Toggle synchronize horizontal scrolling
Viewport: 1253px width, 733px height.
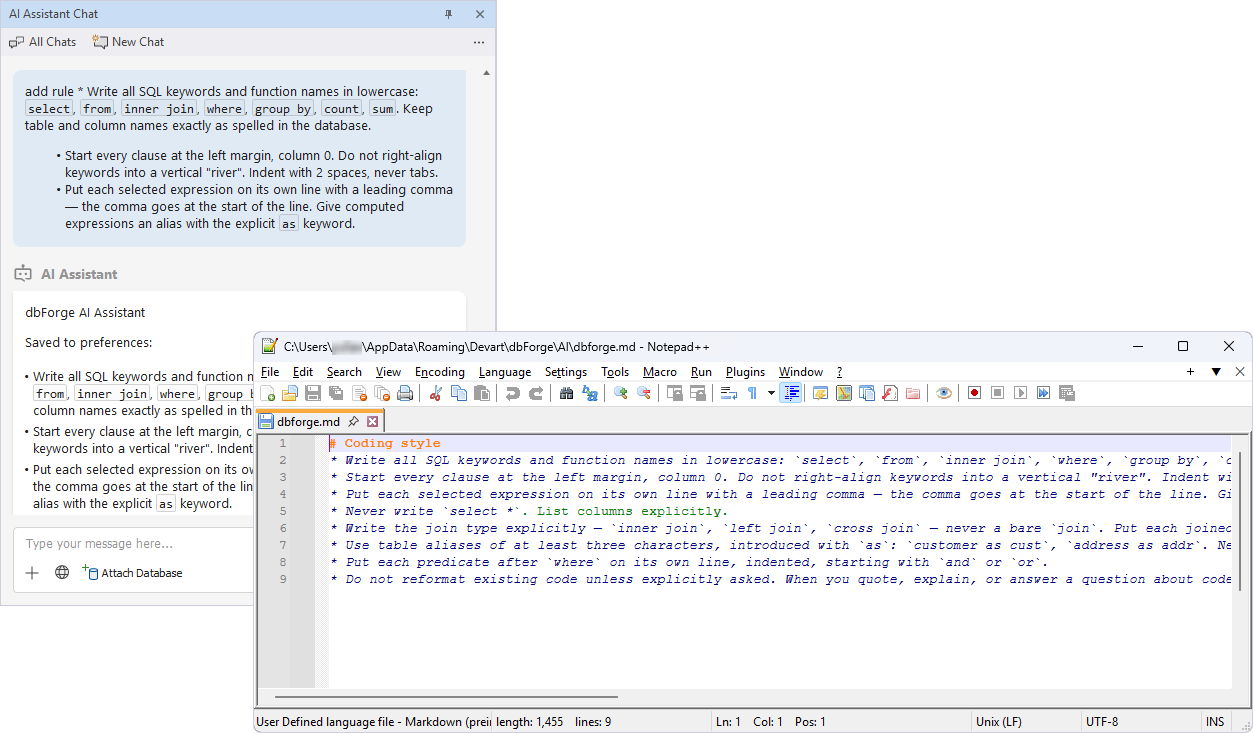[x=698, y=393]
